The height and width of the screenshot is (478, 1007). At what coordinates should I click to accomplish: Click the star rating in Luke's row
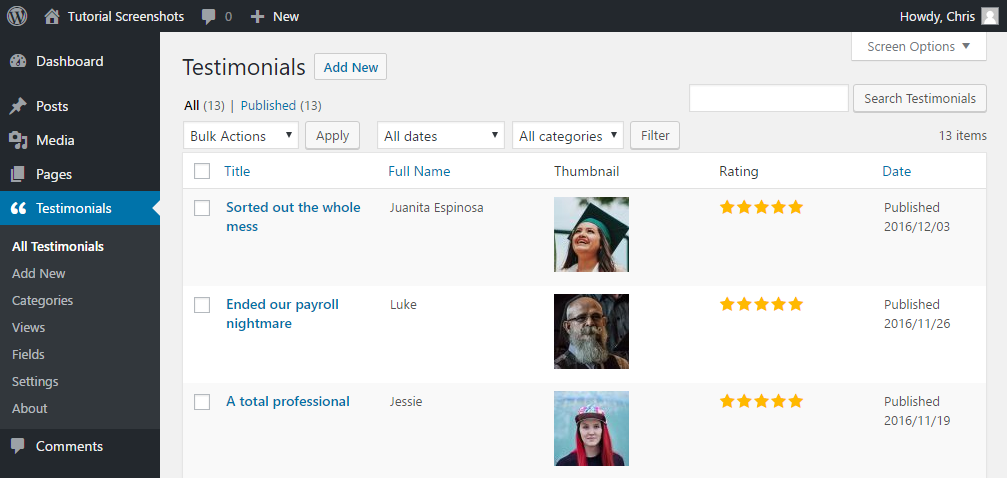pos(762,304)
